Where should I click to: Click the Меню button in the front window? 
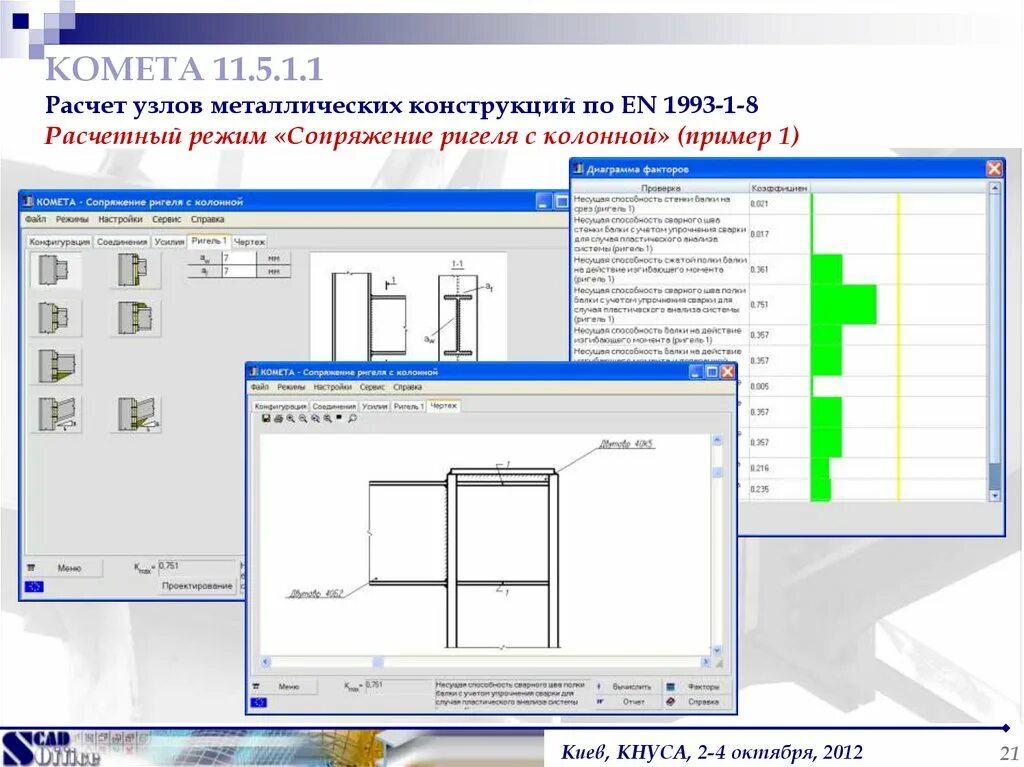[284, 687]
